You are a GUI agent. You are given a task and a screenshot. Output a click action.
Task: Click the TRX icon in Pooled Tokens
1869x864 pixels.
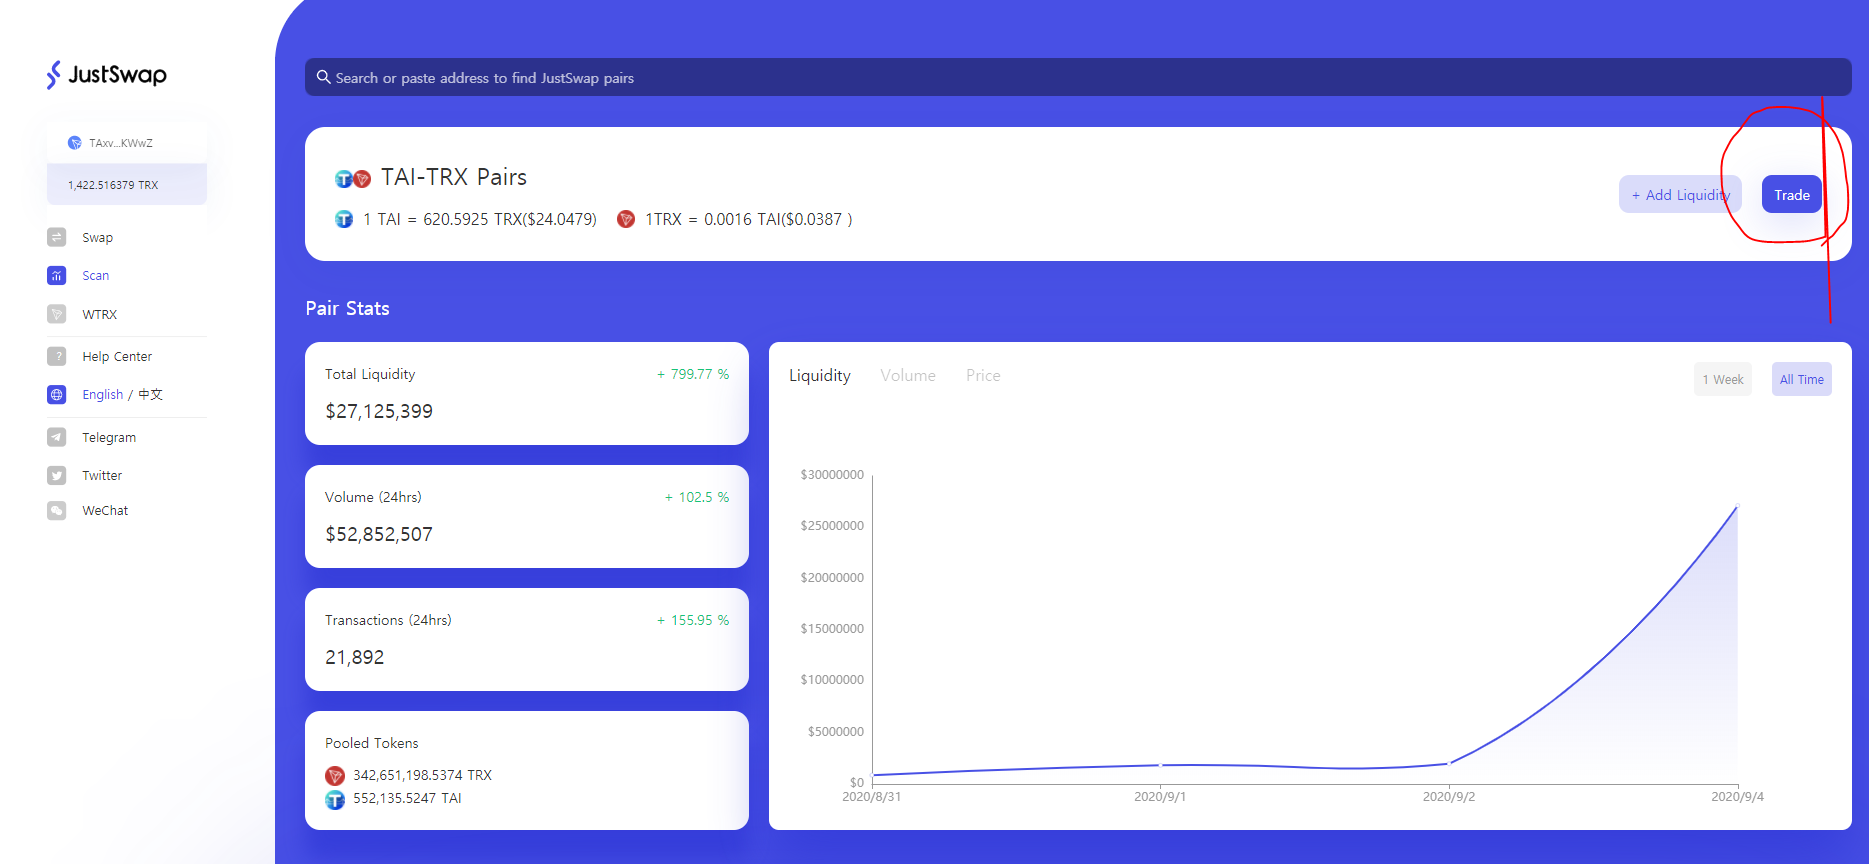pos(335,776)
